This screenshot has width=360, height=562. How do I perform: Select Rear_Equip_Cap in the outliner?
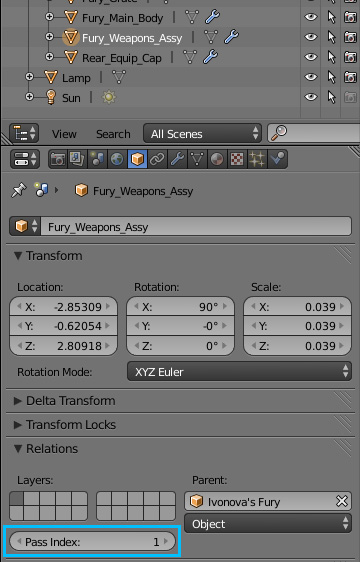click(x=122, y=58)
